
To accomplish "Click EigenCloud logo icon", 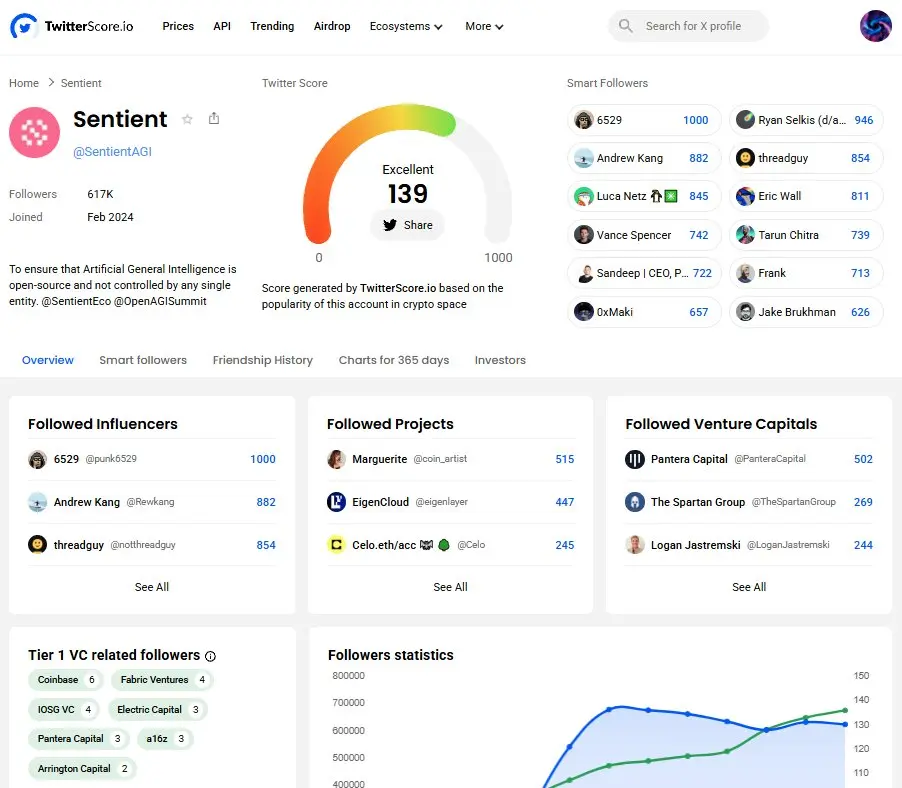I will (x=337, y=502).
